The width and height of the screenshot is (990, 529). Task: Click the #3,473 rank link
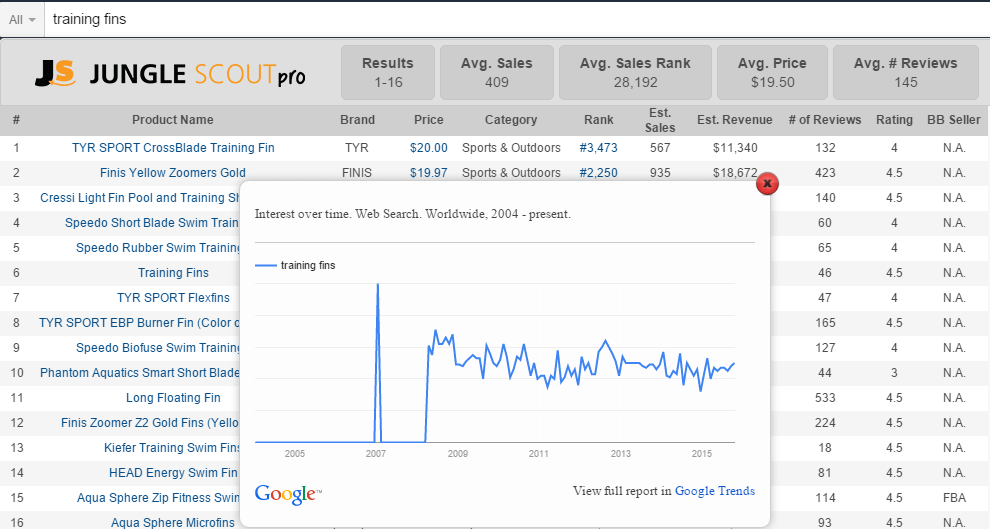point(599,148)
